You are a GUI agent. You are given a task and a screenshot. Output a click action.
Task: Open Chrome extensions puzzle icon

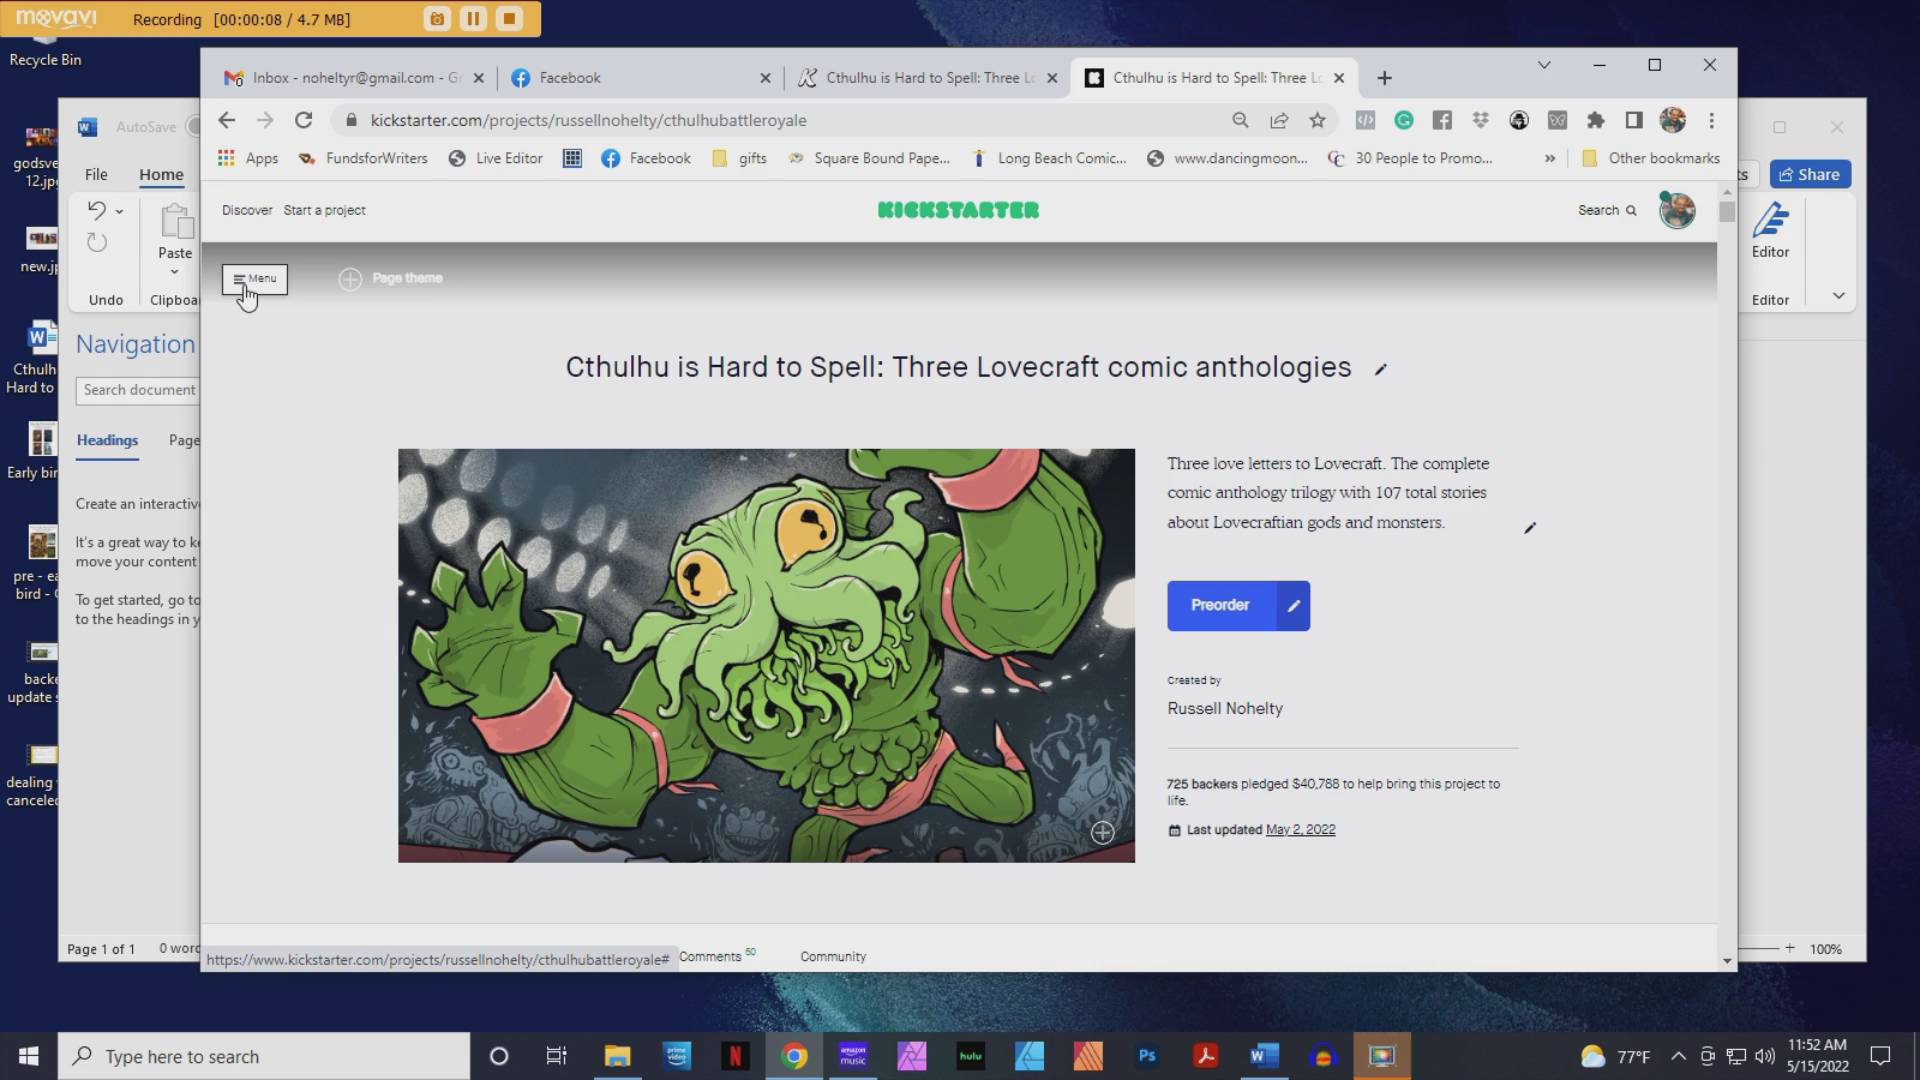(x=1595, y=120)
